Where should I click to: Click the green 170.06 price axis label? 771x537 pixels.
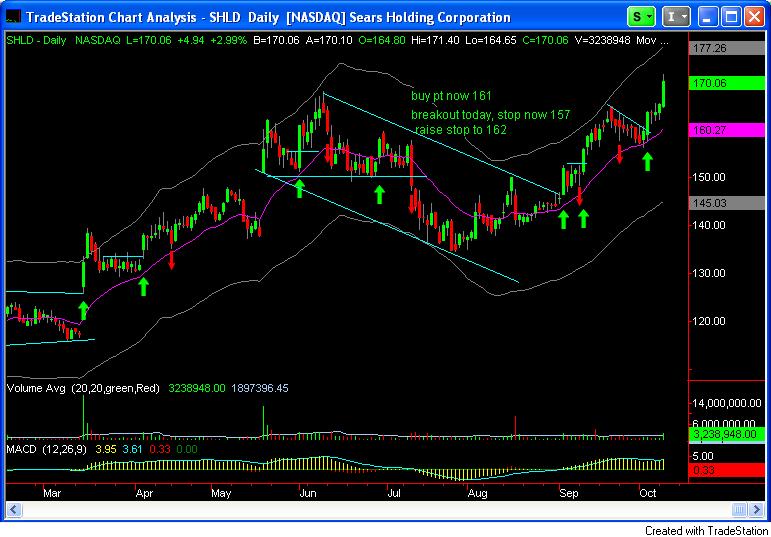(728, 83)
